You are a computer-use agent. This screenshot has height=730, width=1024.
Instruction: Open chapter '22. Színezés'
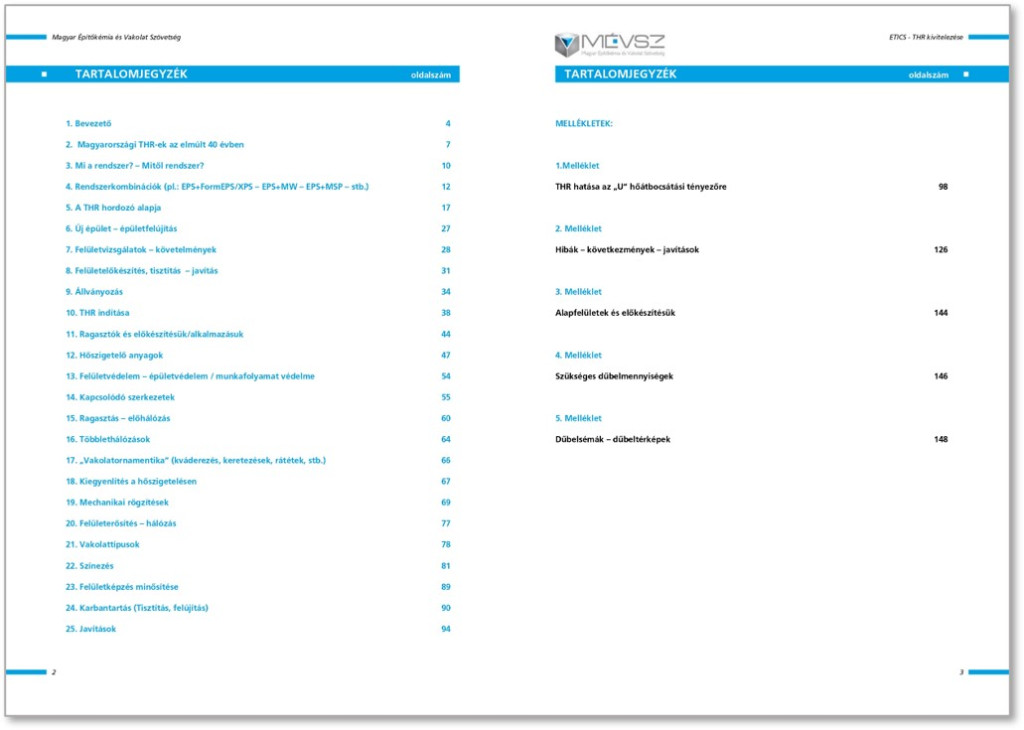(89, 565)
